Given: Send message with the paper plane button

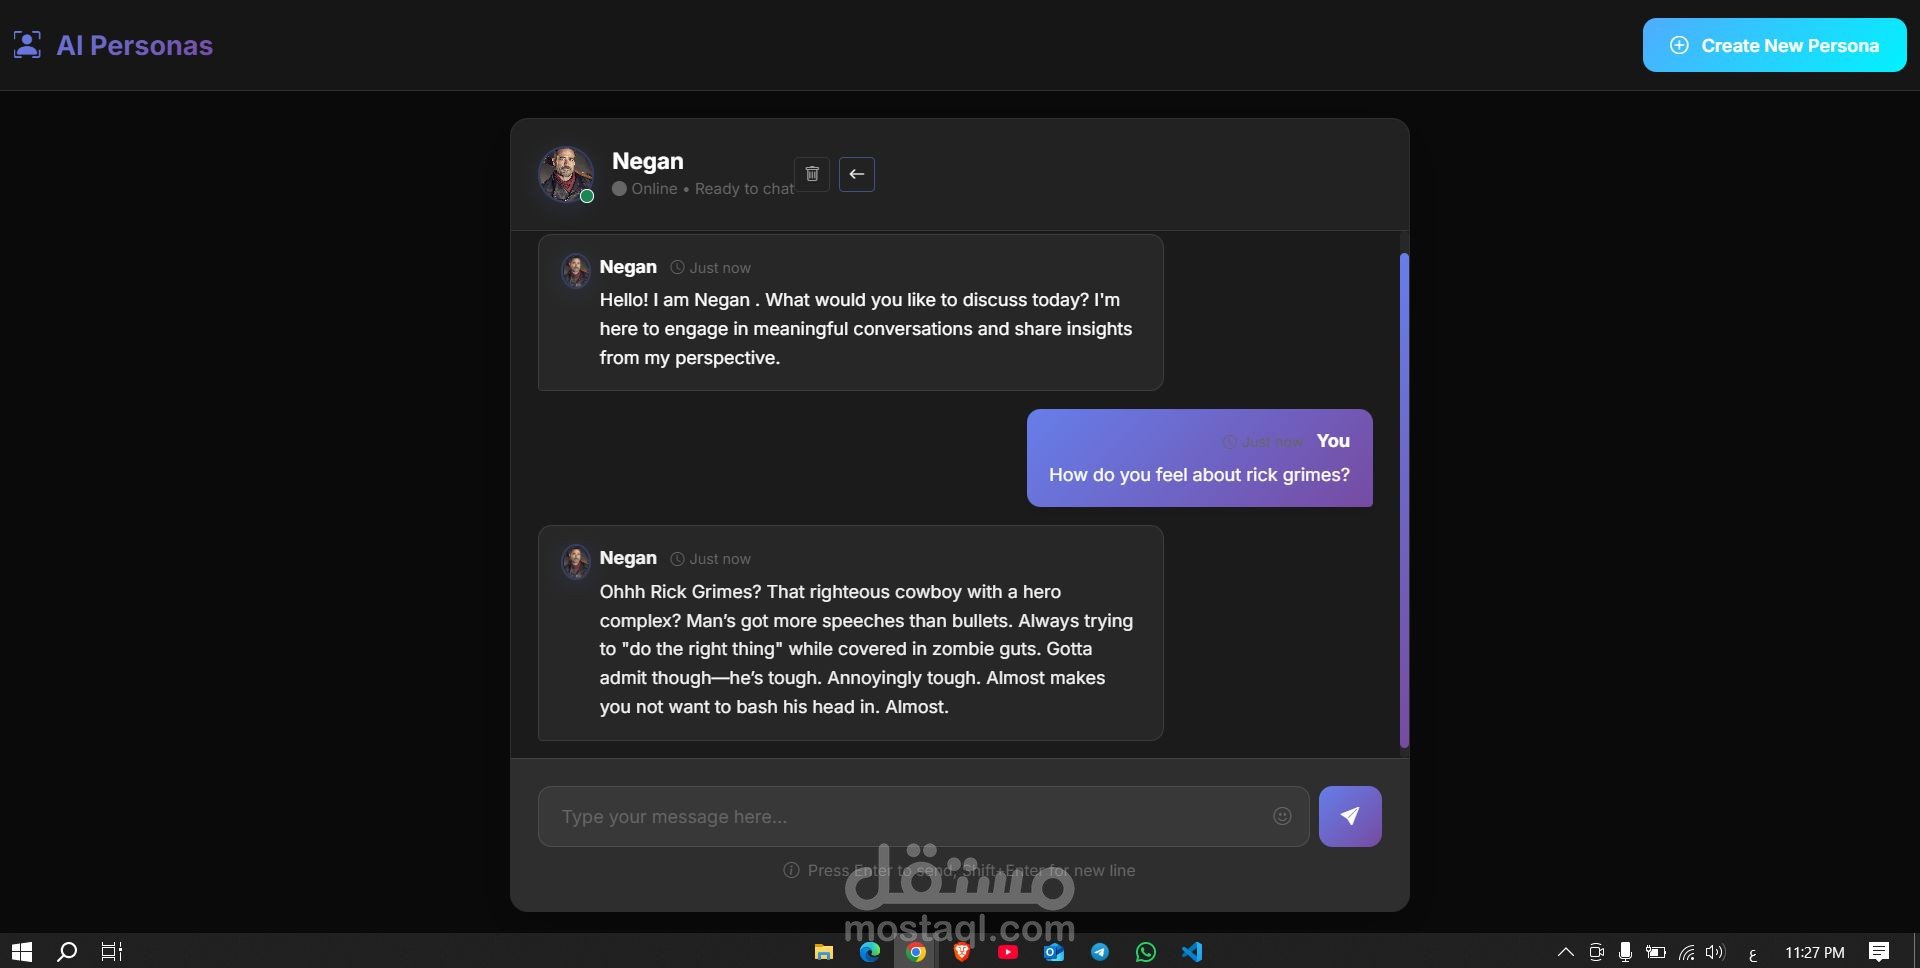Looking at the screenshot, I should tap(1350, 816).
